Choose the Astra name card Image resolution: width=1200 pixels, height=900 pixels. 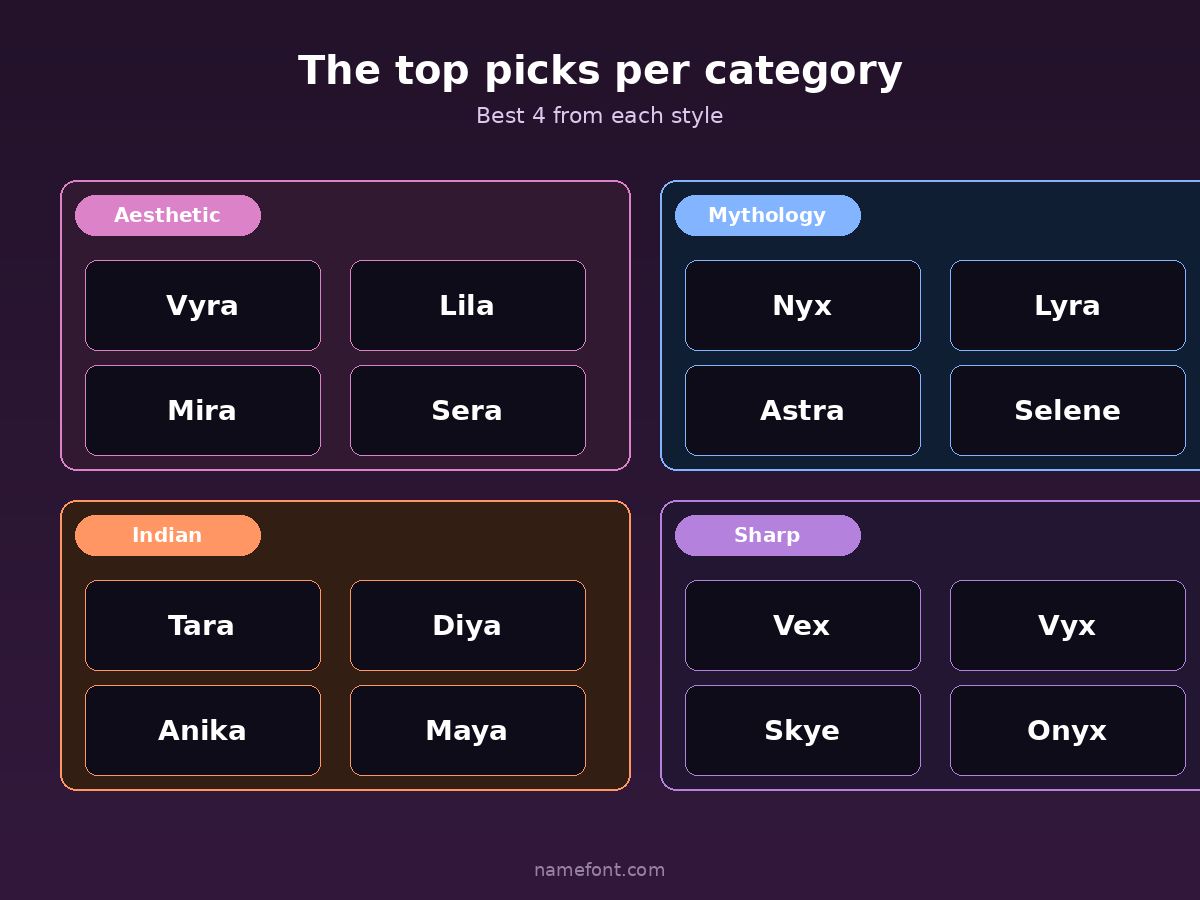(802, 411)
